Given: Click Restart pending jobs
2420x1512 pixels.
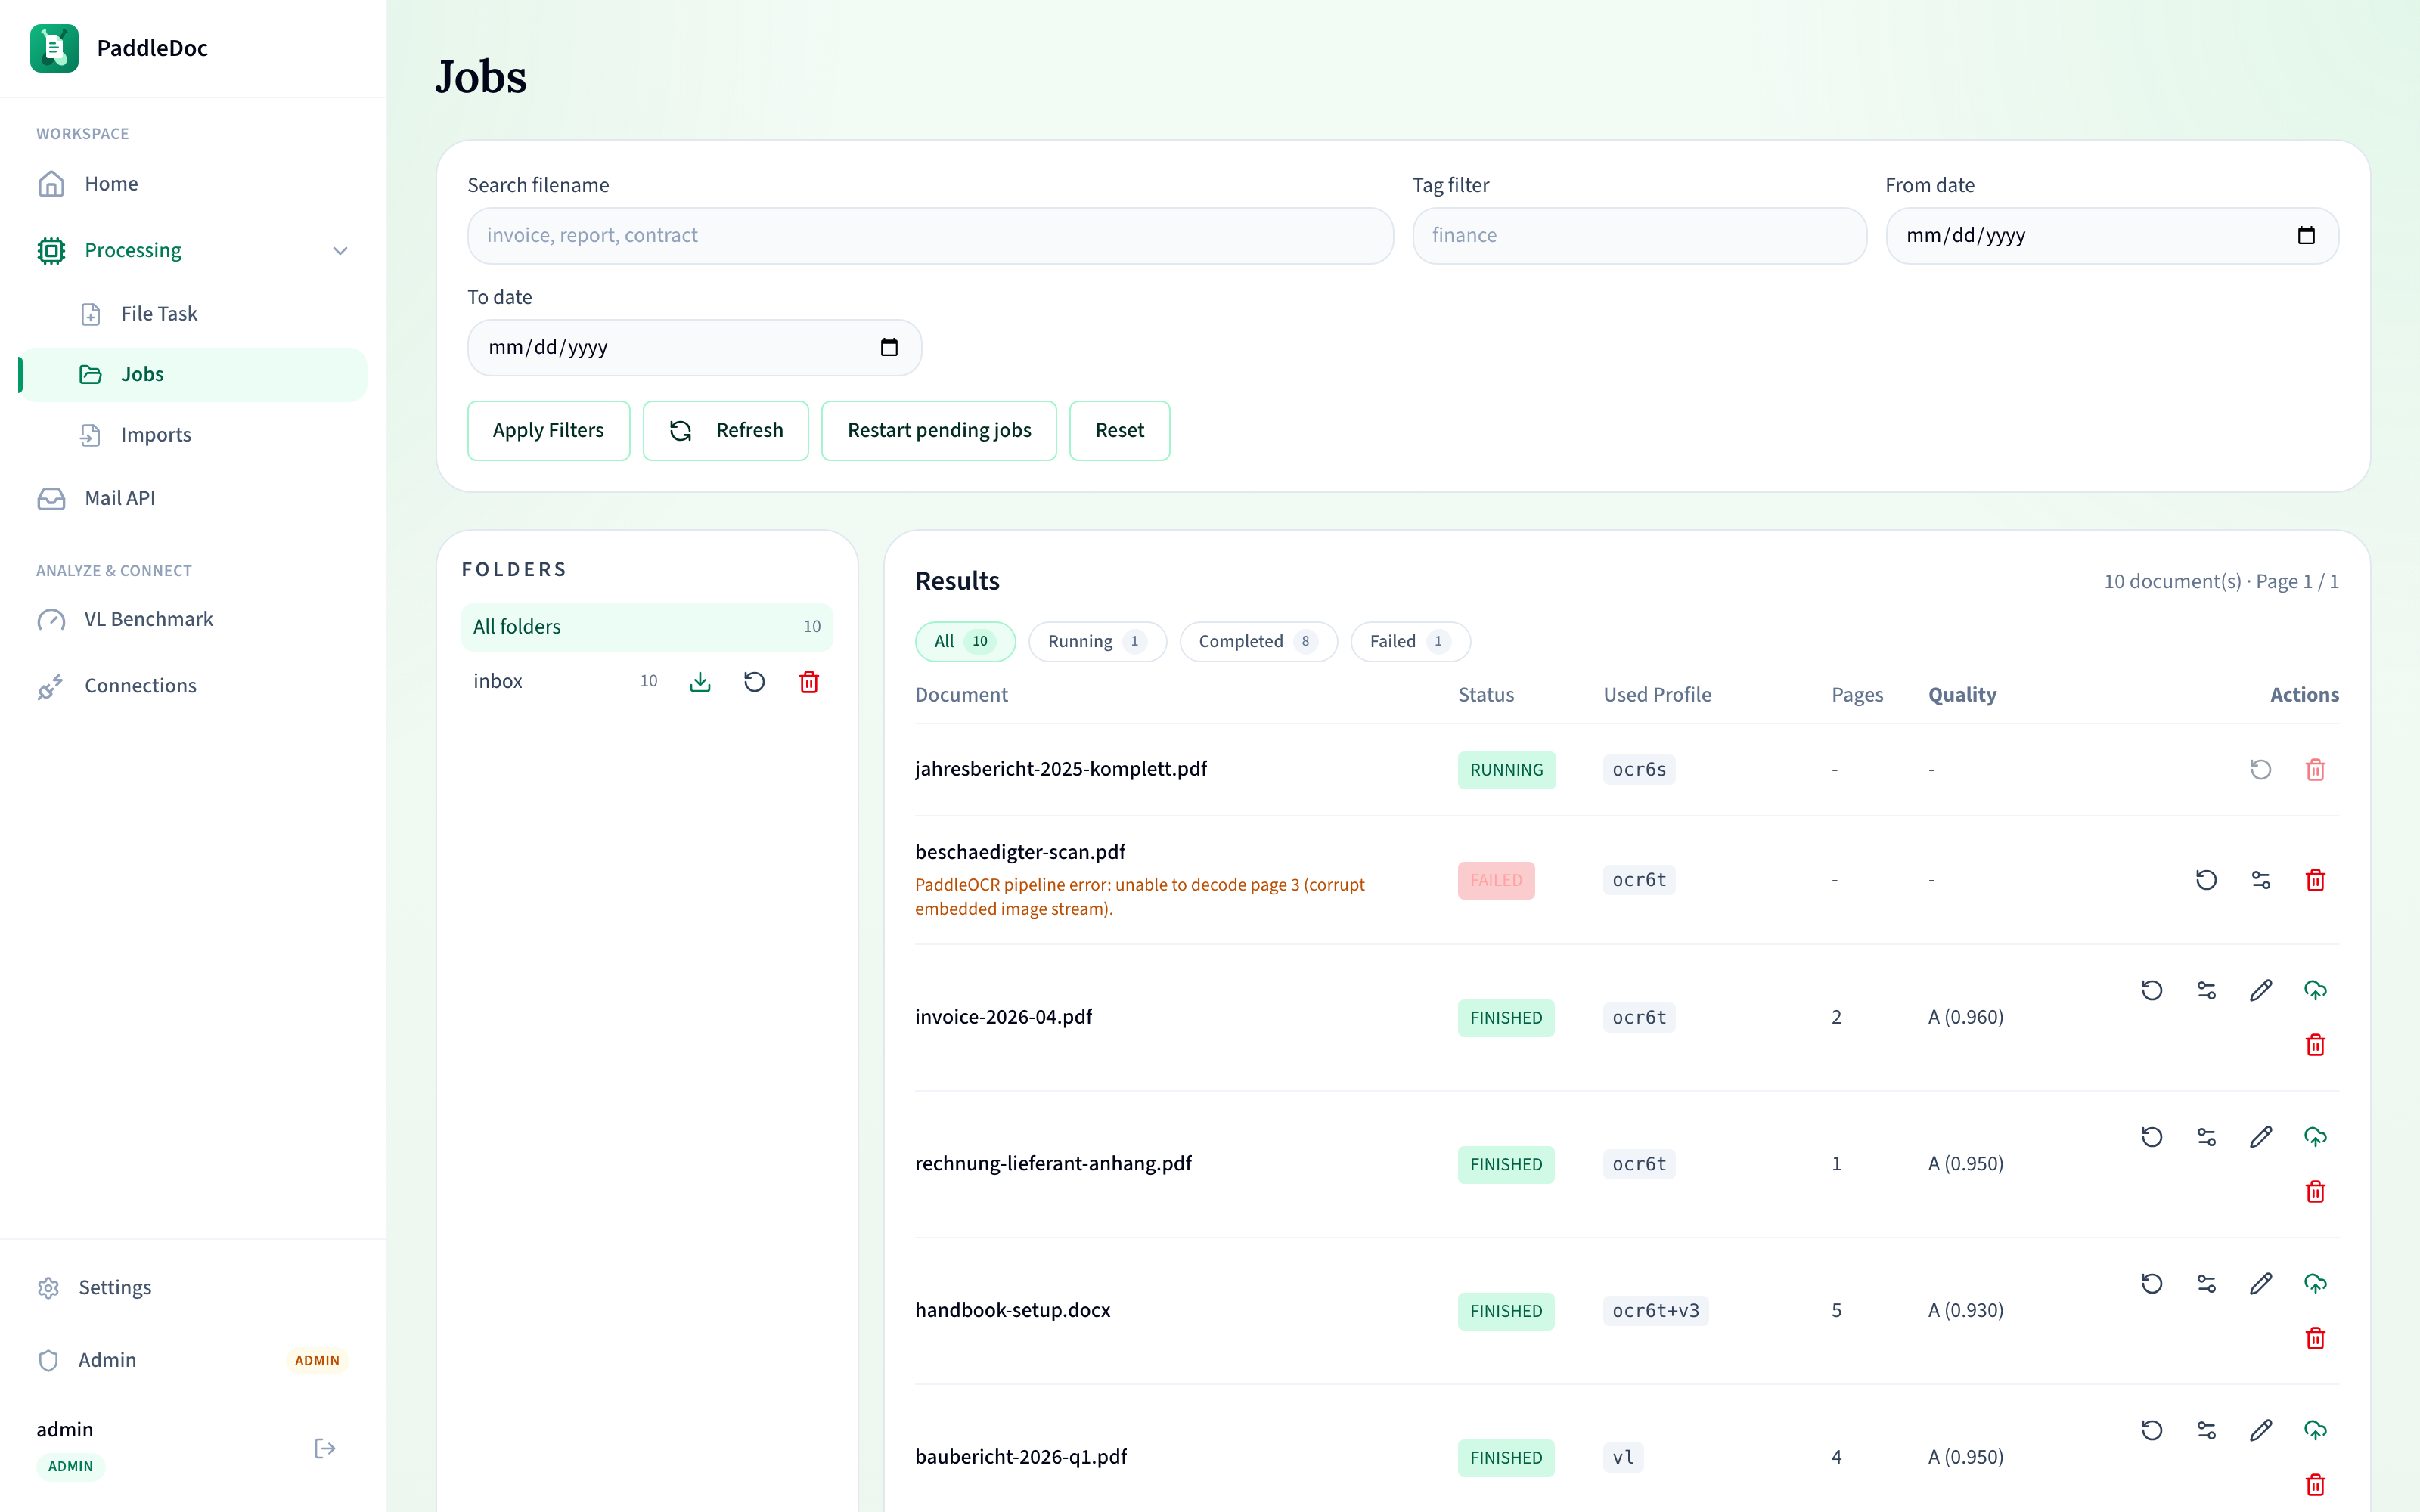Looking at the screenshot, I should (x=939, y=431).
